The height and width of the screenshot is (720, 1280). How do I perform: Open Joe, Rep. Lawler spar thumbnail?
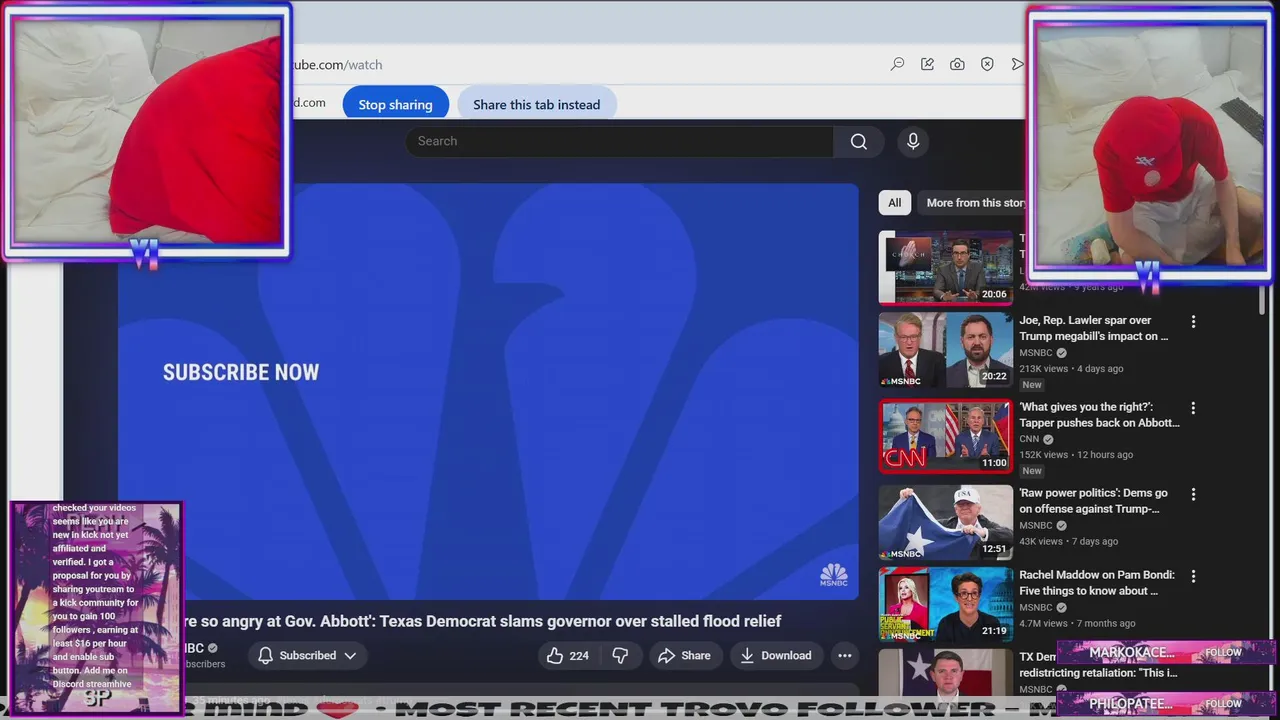[x=946, y=350]
